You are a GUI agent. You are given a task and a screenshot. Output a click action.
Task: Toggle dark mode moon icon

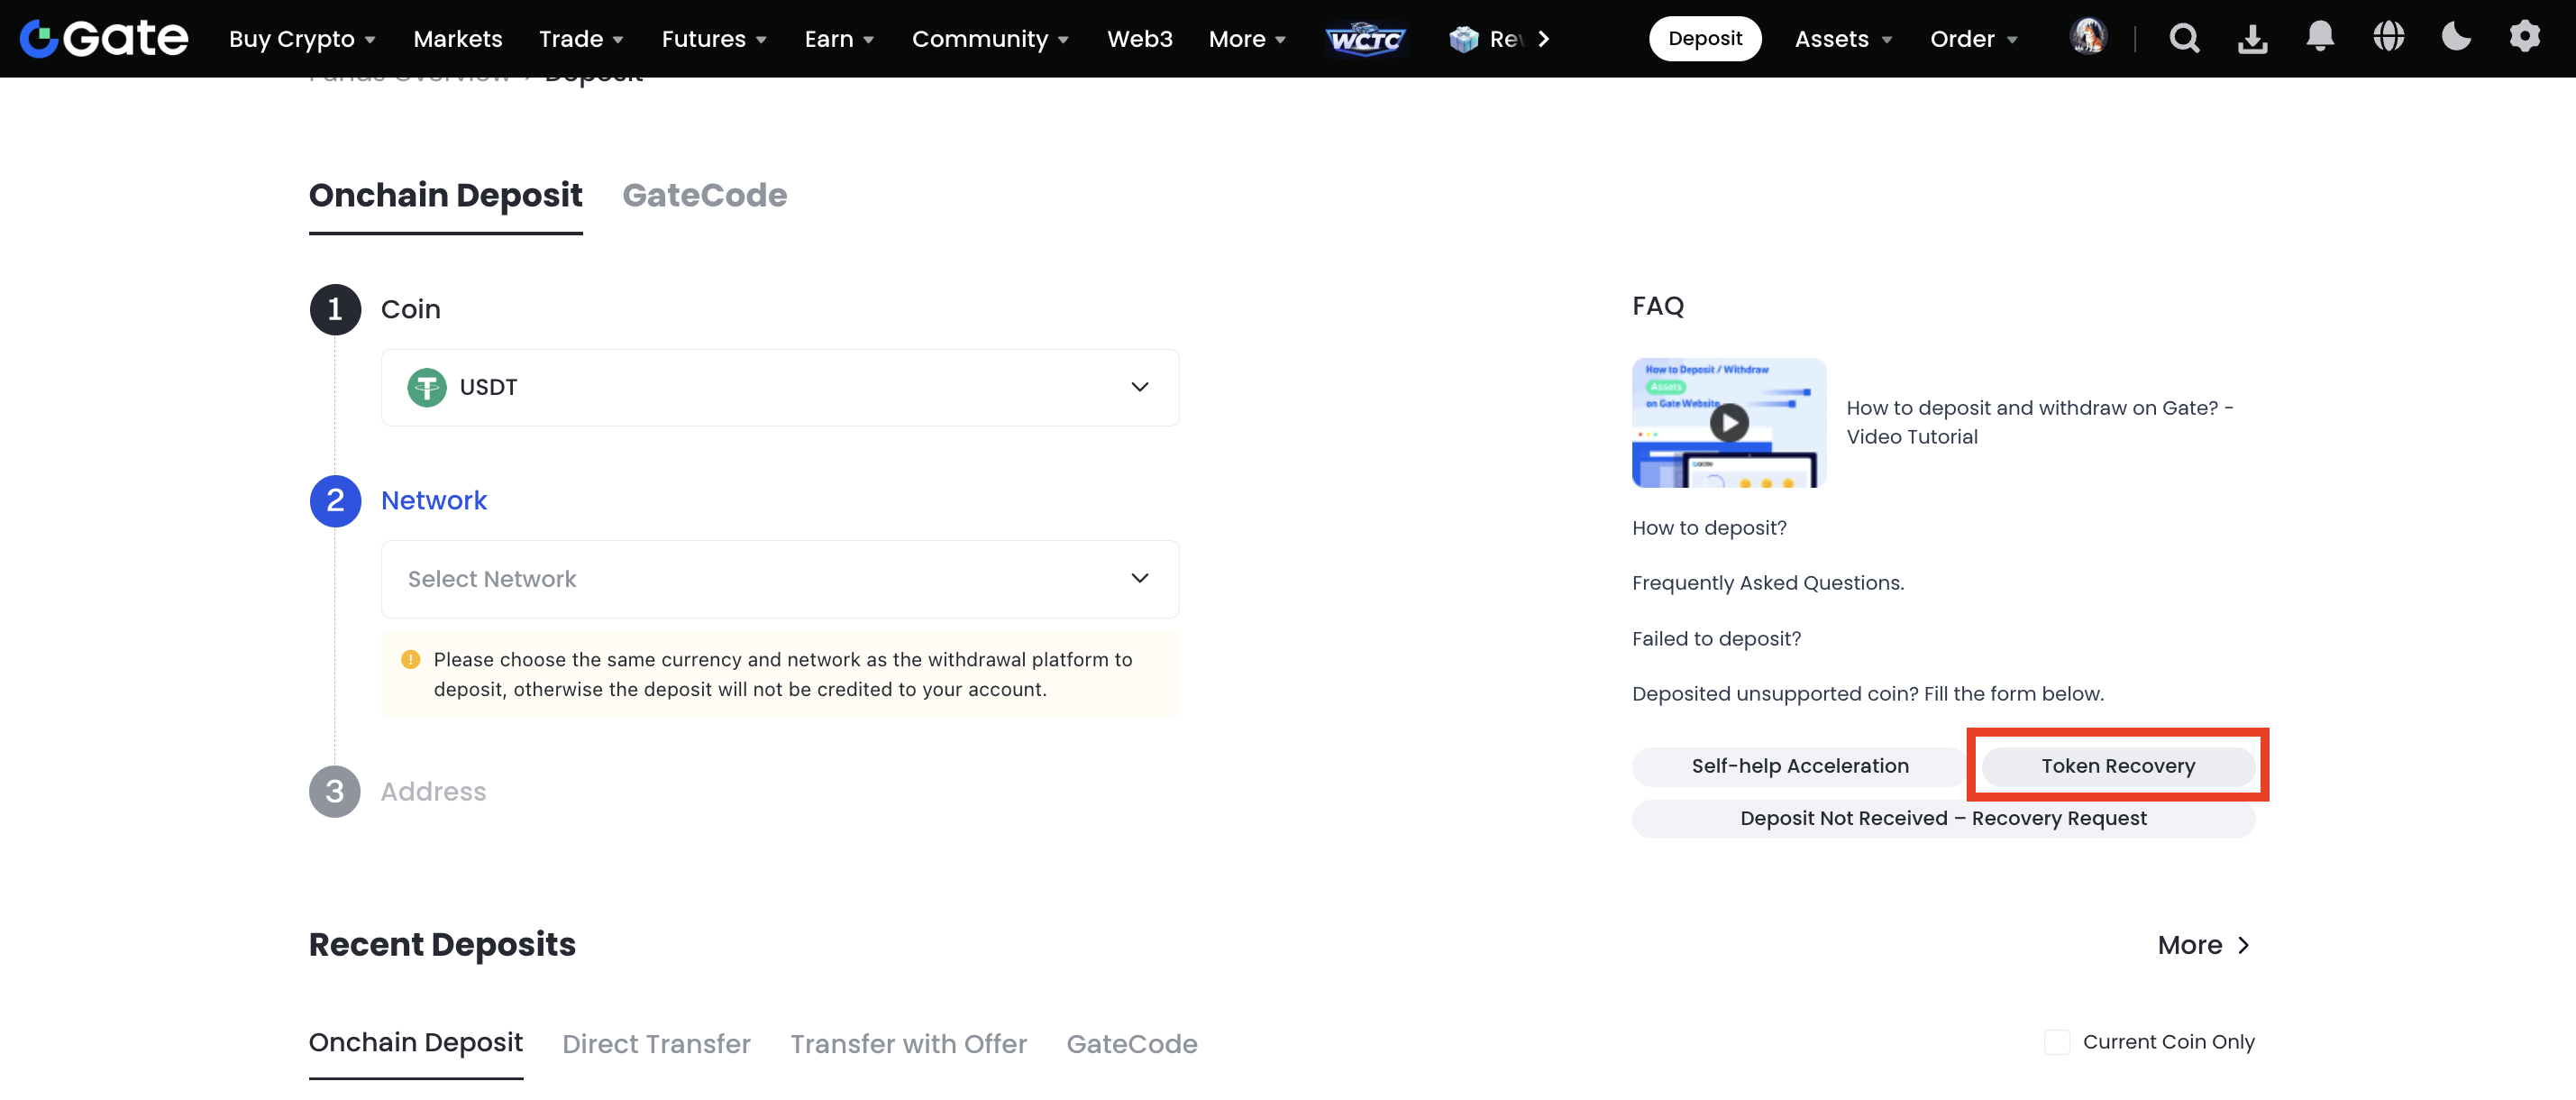click(x=2456, y=38)
